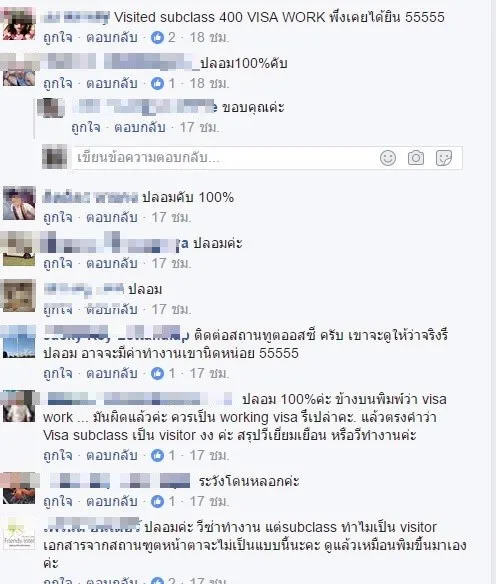
Task: Click ถูกใจ under the working visa comment
Action: tap(58, 455)
